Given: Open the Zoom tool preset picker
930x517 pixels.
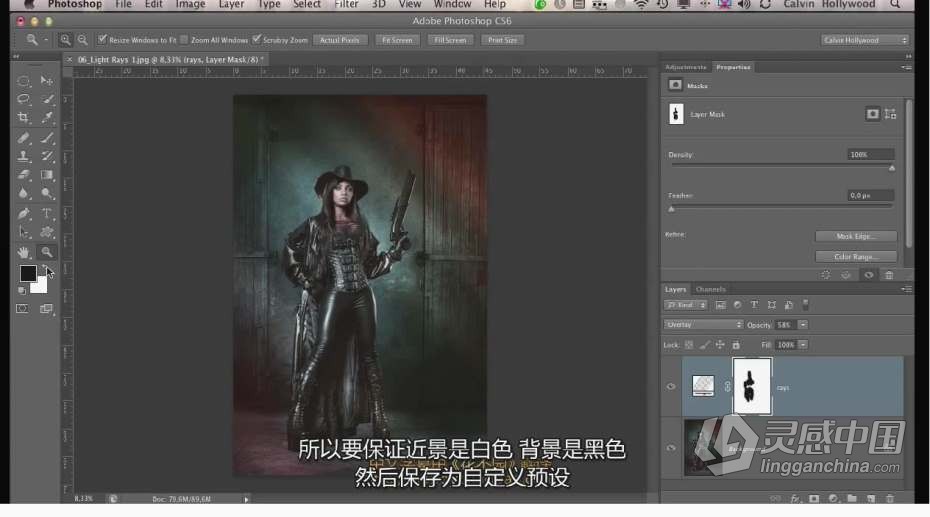Looking at the screenshot, I should pyautogui.click(x=36, y=40).
